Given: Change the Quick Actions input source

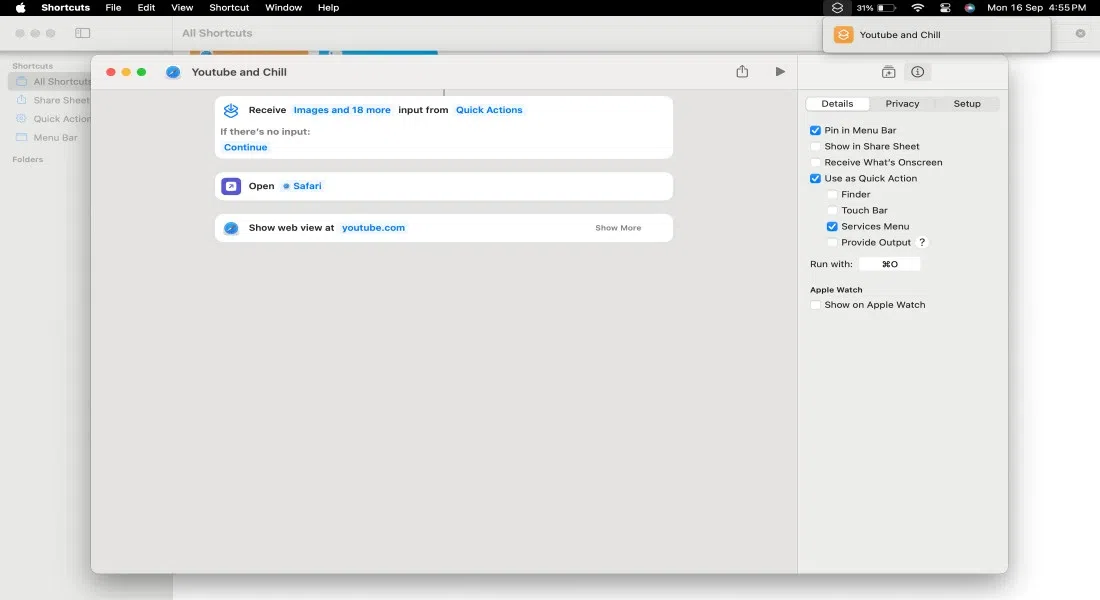Looking at the screenshot, I should click(x=489, y=110).
